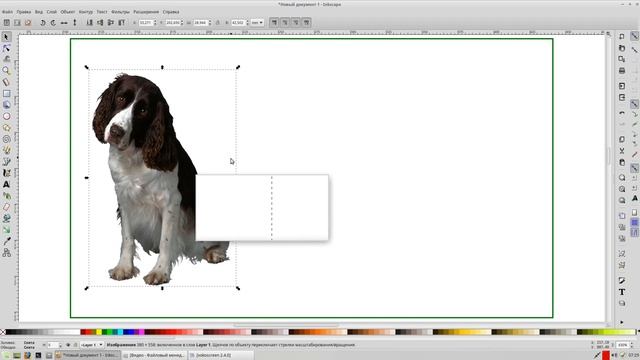The width and height of the screenshot is (640, 360).
Task: Select the Star and polygon tool
Action: 7,128
